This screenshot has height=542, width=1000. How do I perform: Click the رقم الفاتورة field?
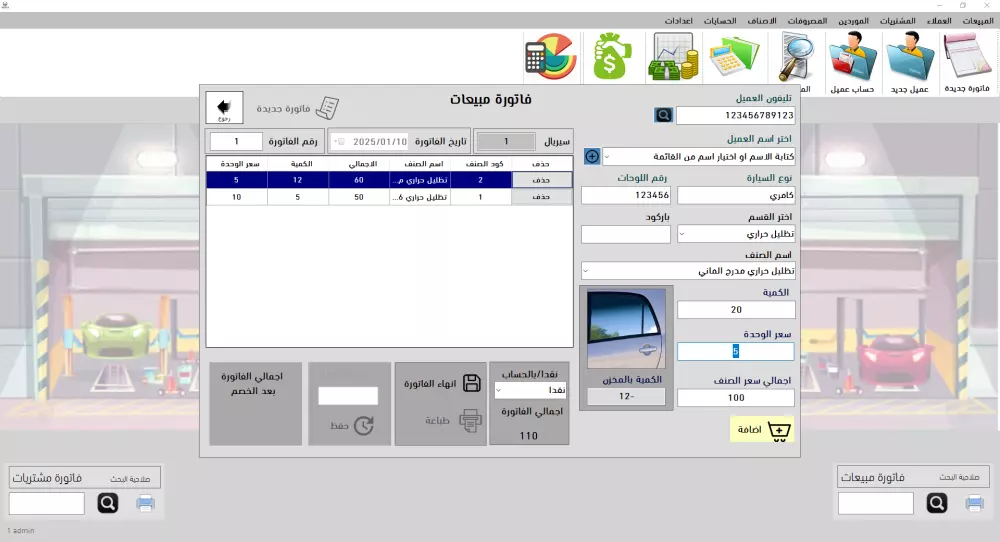(236, 142)
